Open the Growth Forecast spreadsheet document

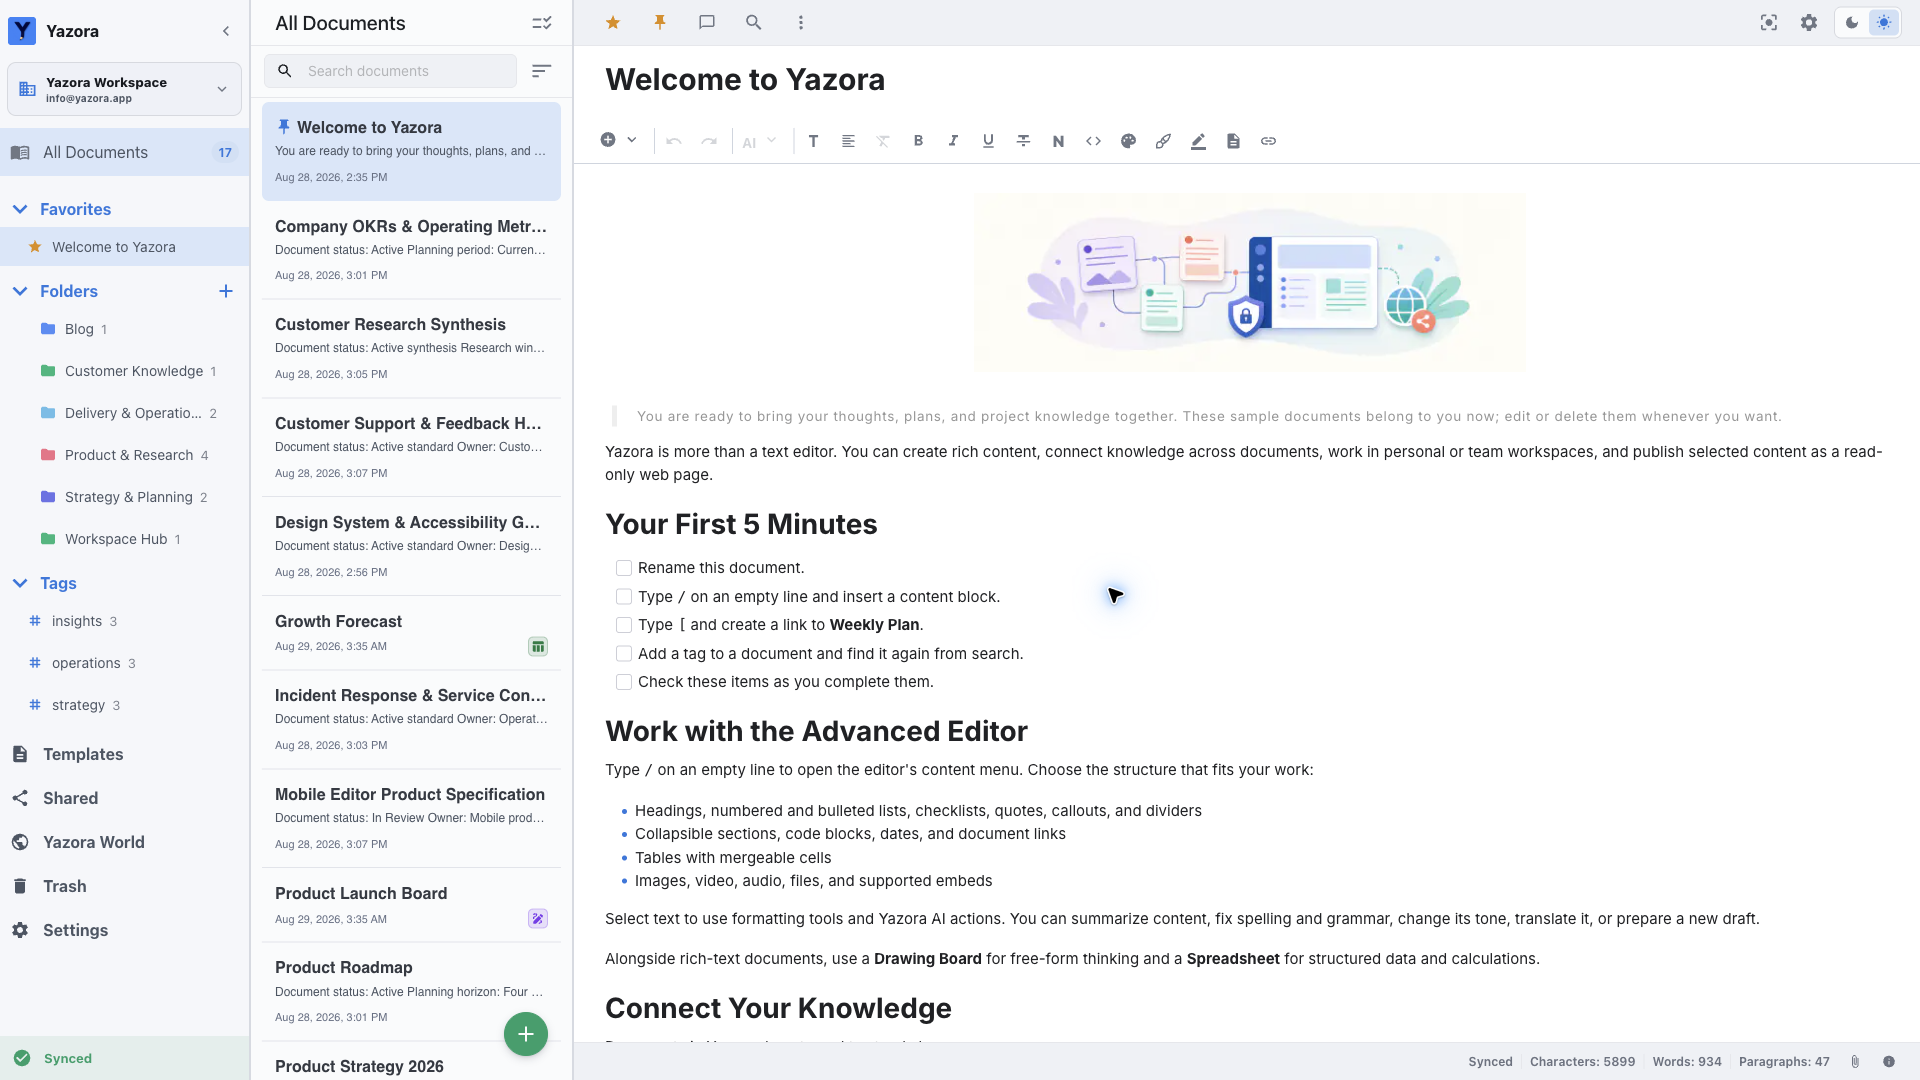(411, 633)
